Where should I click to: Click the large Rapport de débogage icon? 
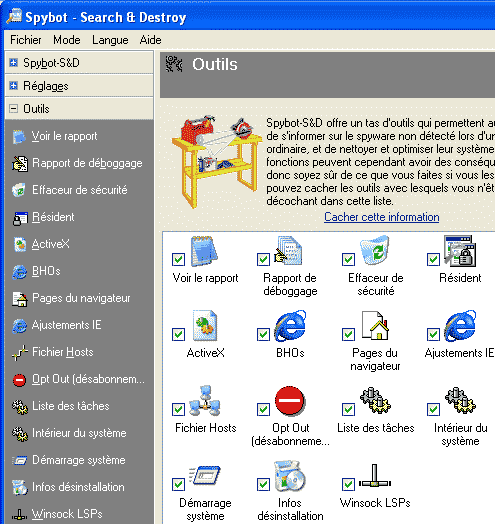click(288, 251)
